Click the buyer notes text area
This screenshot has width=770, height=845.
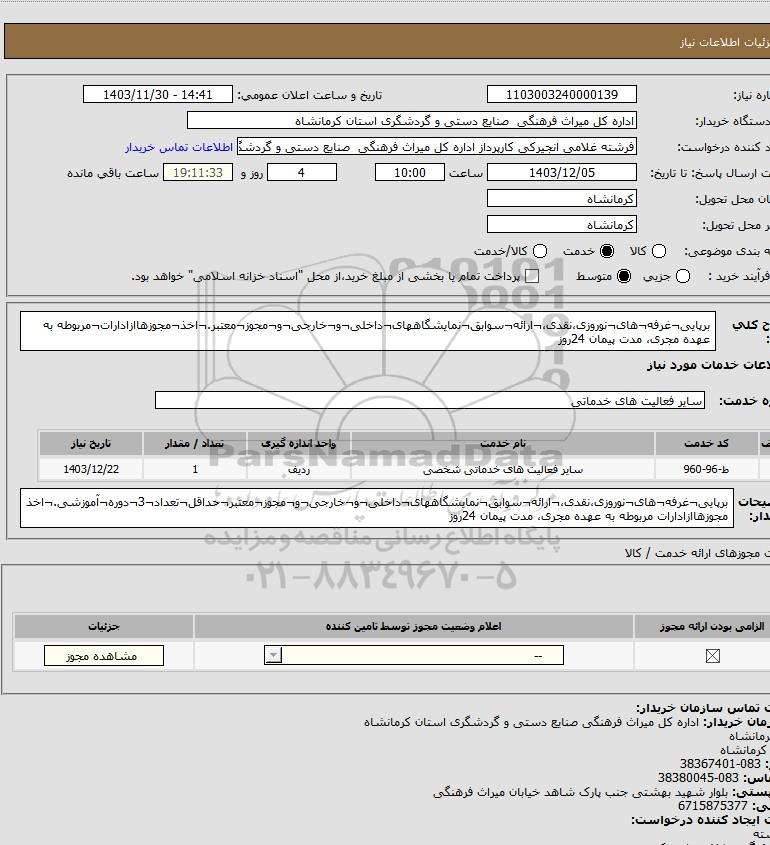[x=377, y=508]
